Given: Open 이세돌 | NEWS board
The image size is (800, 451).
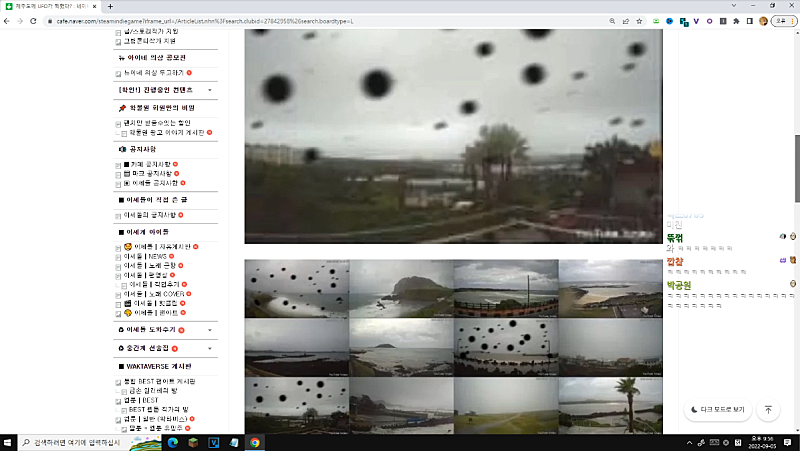Looking at the screenshot, I should pos(145,256).
